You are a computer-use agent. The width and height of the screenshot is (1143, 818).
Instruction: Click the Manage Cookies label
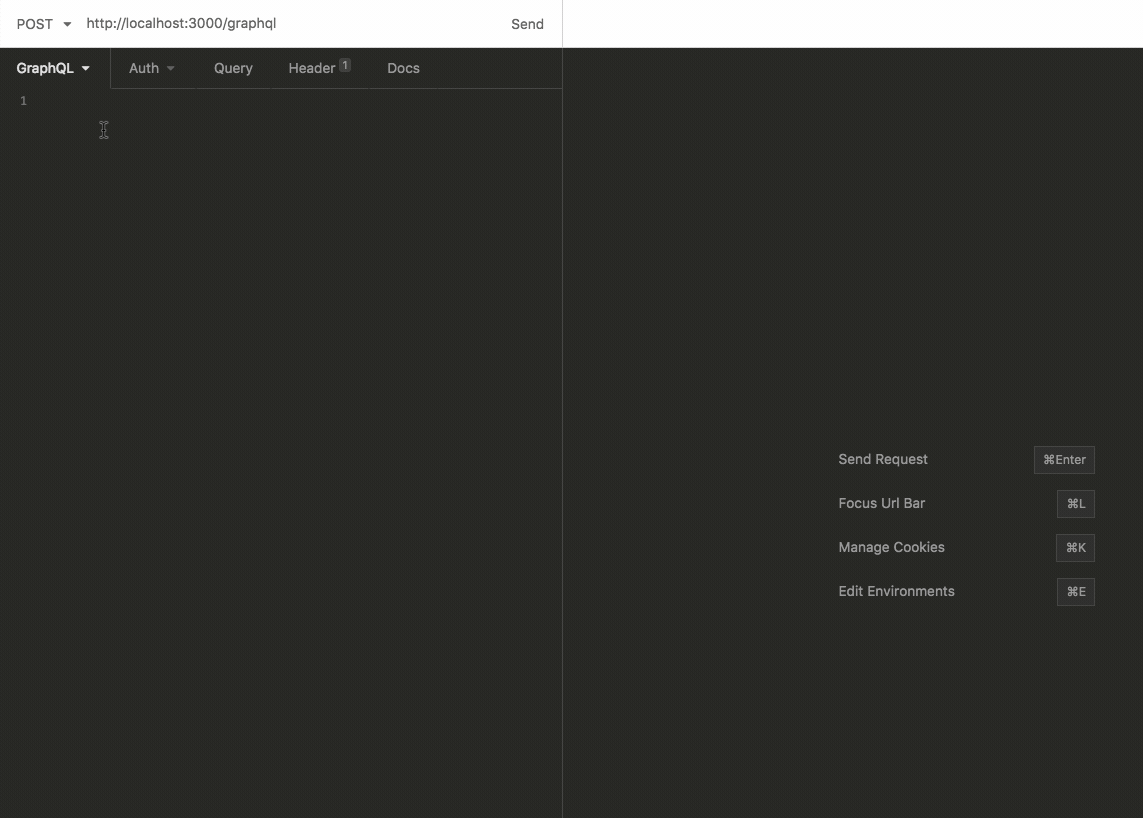click(x=892, y=548)
